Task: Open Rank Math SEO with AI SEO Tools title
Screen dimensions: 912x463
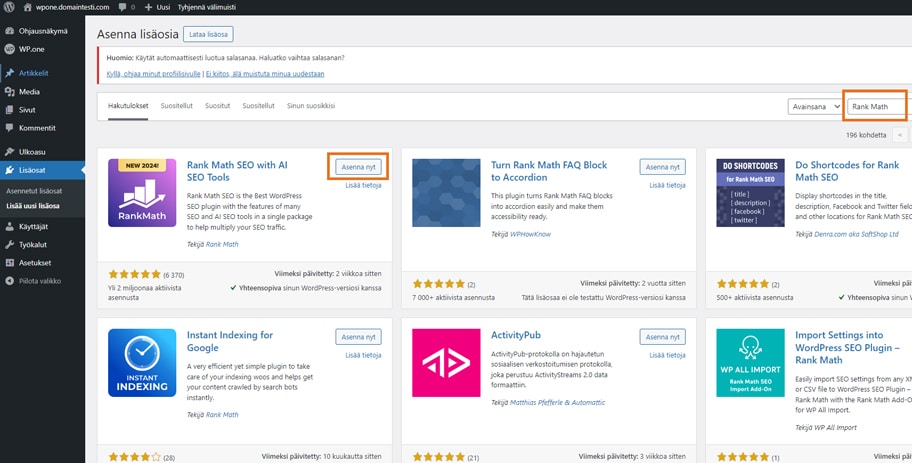Action: [237, 171]
